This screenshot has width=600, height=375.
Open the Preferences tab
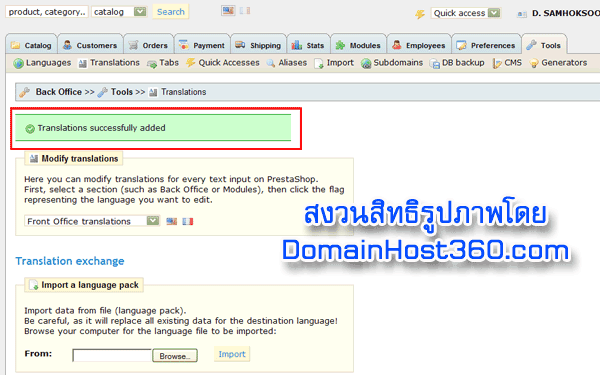click(486, 45)
